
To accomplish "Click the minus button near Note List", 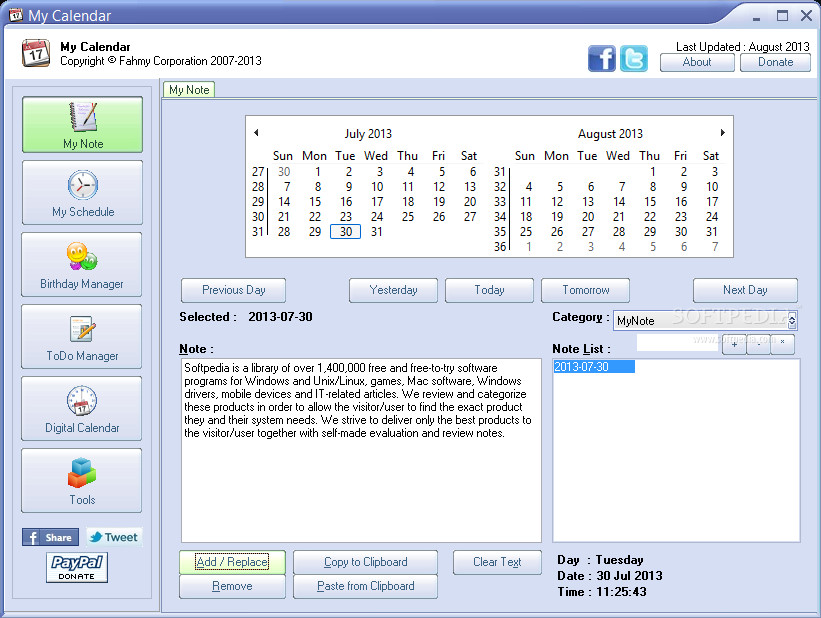I will 758,345.
